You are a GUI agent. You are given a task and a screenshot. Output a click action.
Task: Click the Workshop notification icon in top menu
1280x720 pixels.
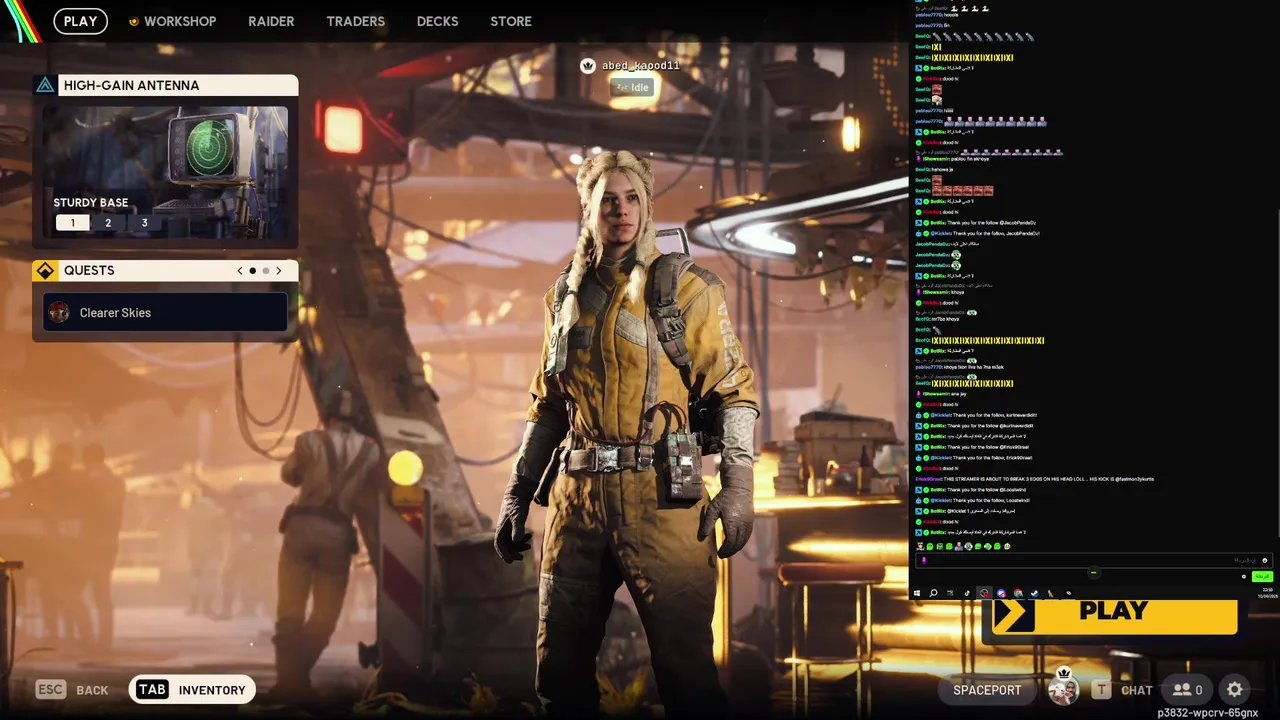click(x=134, y=21)
